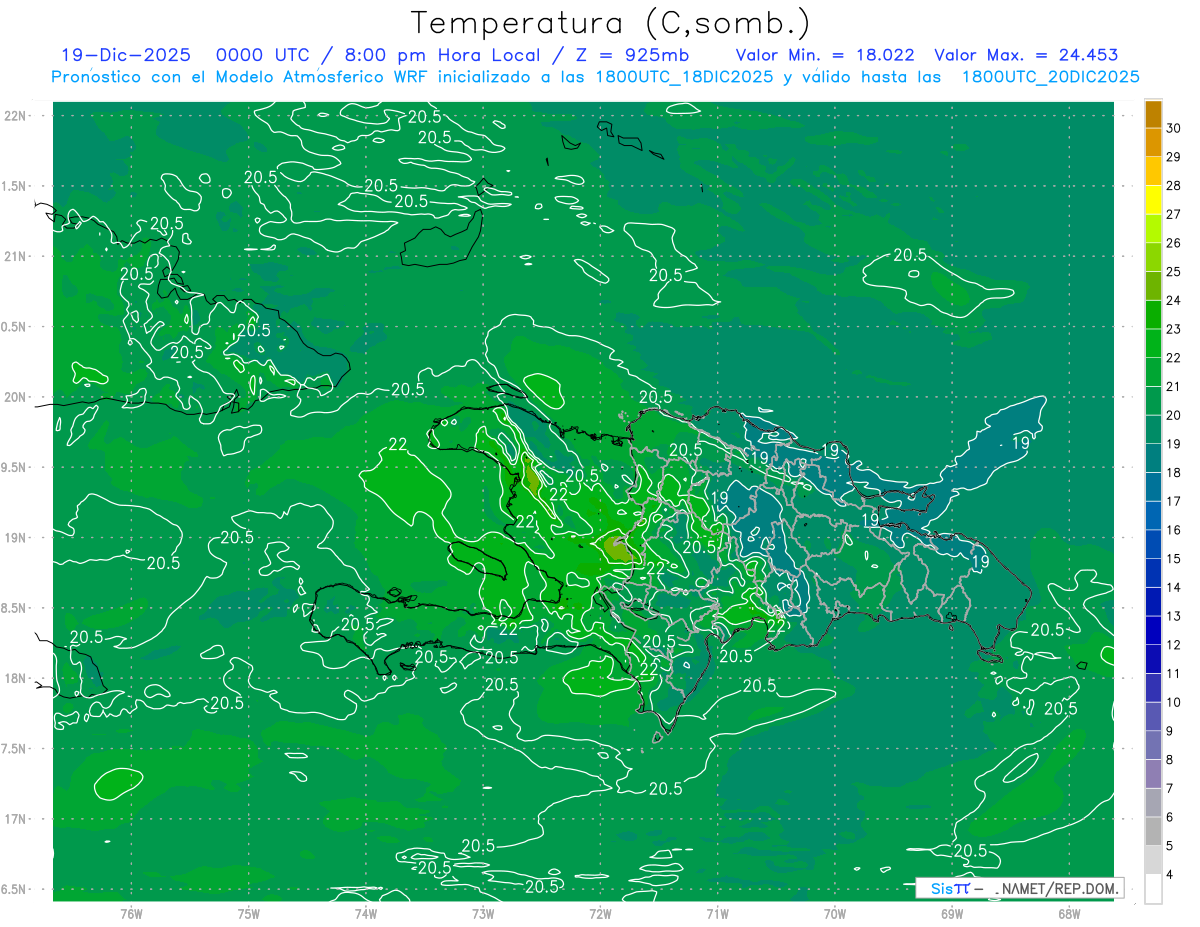Click the legend value '26'
Viewport: 1200px width, 927px height.
click(1174, 243)
